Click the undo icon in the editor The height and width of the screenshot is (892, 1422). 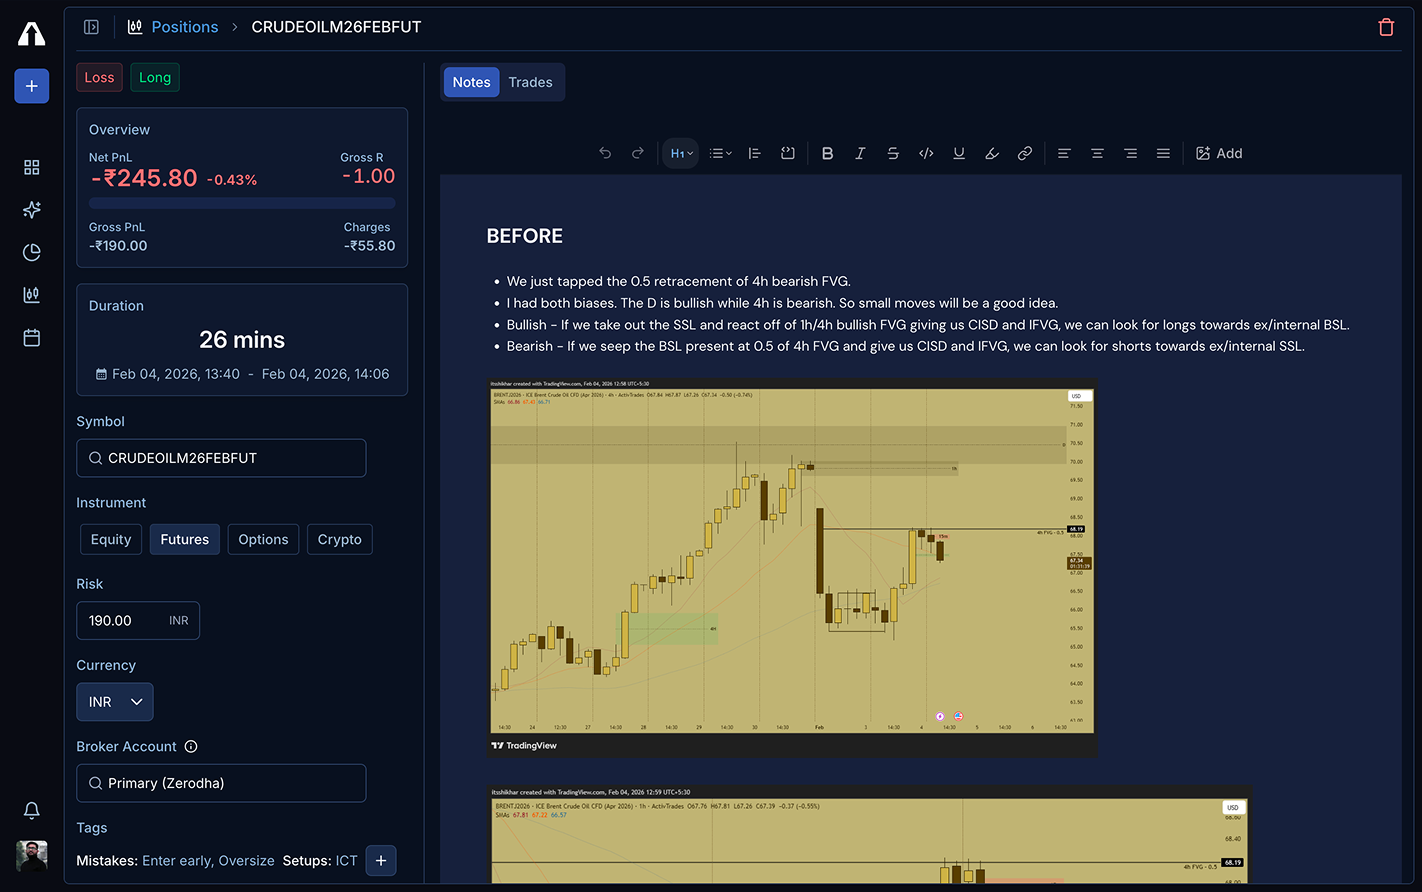pos(605,152)
